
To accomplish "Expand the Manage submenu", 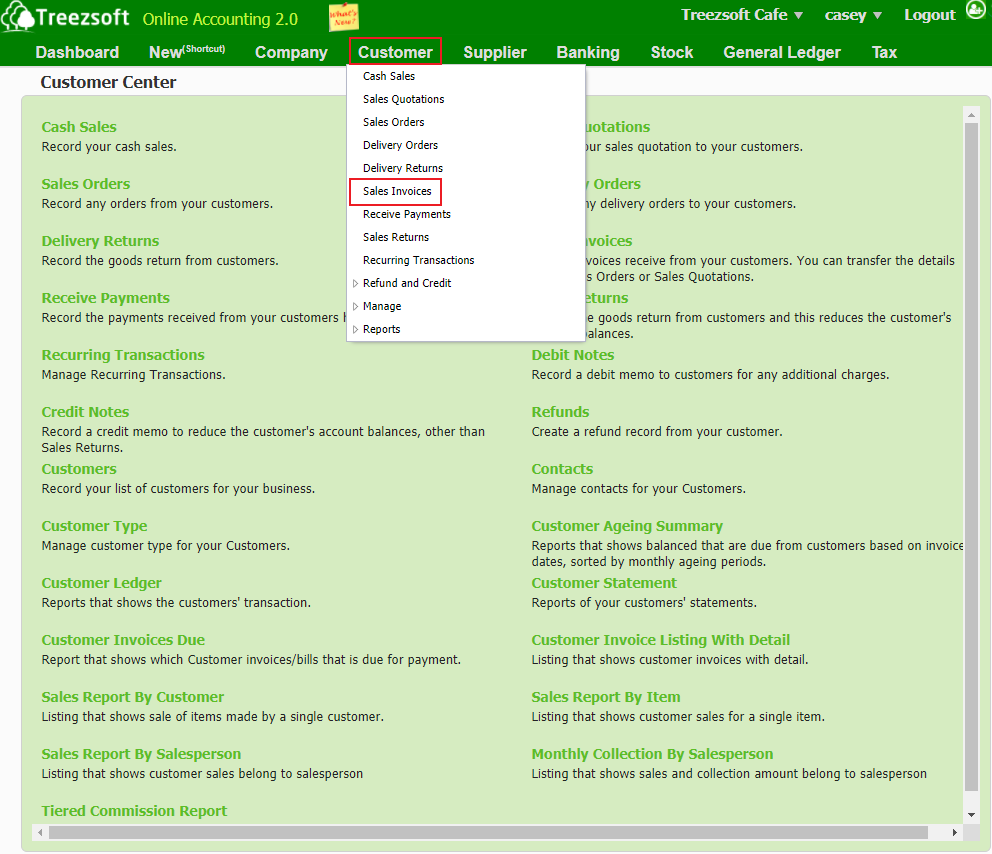I will (381, 306).
